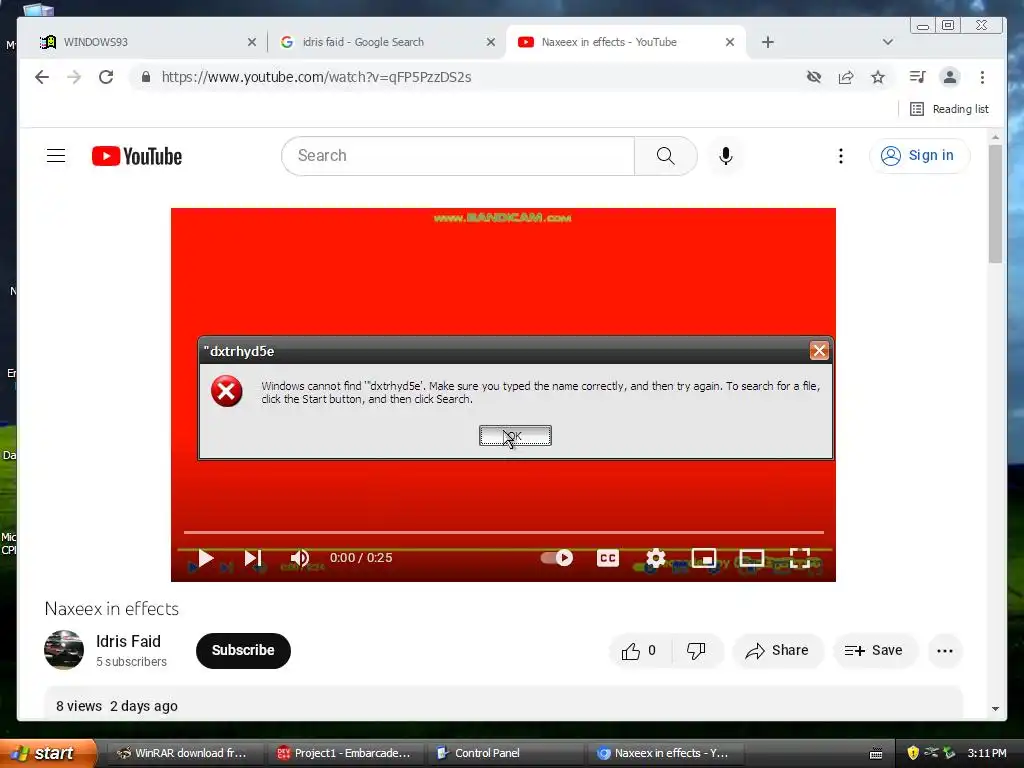Search by voice with microphone icon
1024x768 pixels.
tap(726, 155)
